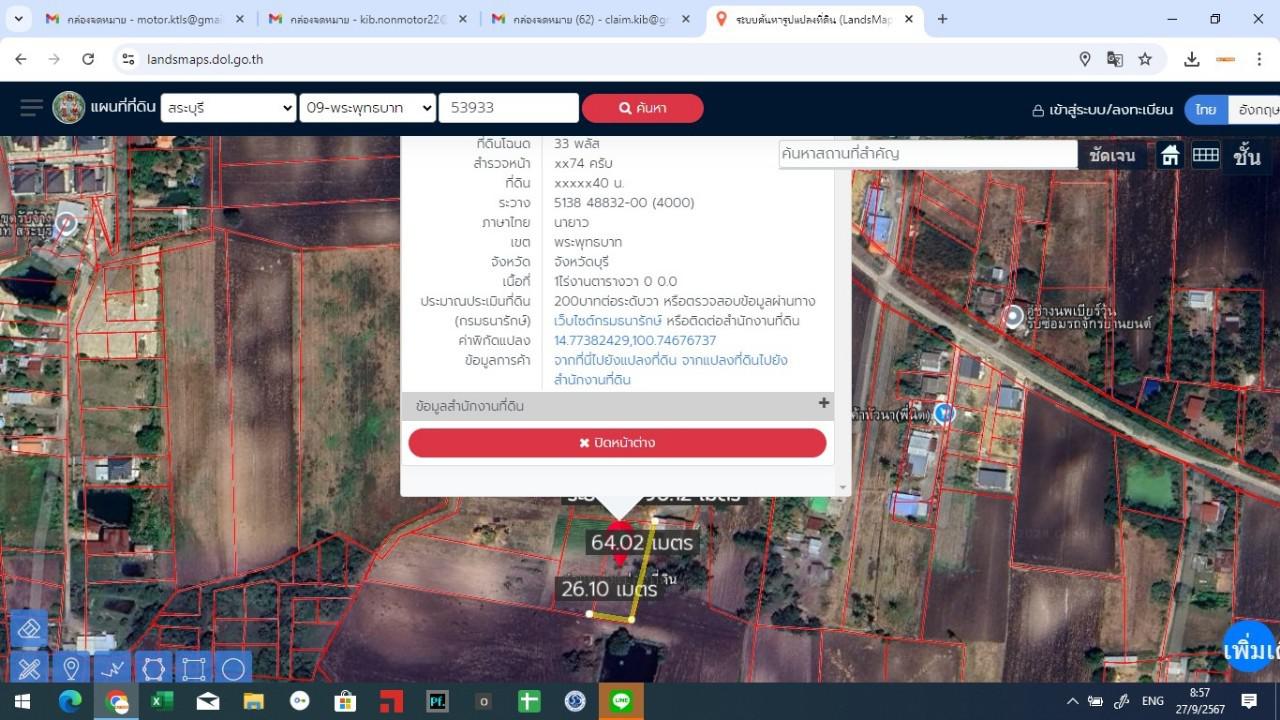Click the pencil and ruler drawing tool
The height and width of the screenshot is (720, 1280).
pyautogui.click(x=30, y=668)
